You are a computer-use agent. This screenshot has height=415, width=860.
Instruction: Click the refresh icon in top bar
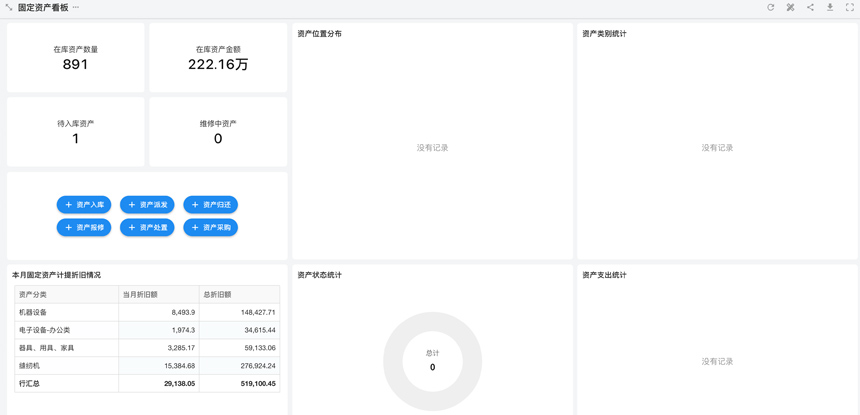pyautogui.click(x=771, y=8)
